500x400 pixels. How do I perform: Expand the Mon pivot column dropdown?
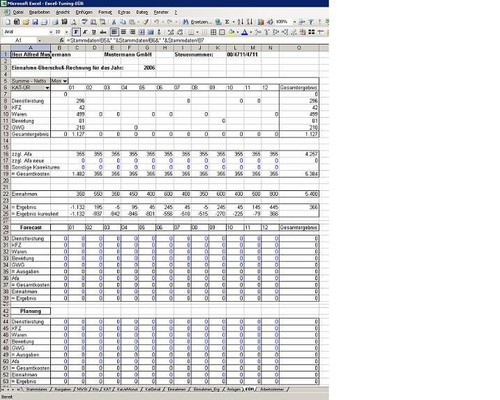(65, 81)
